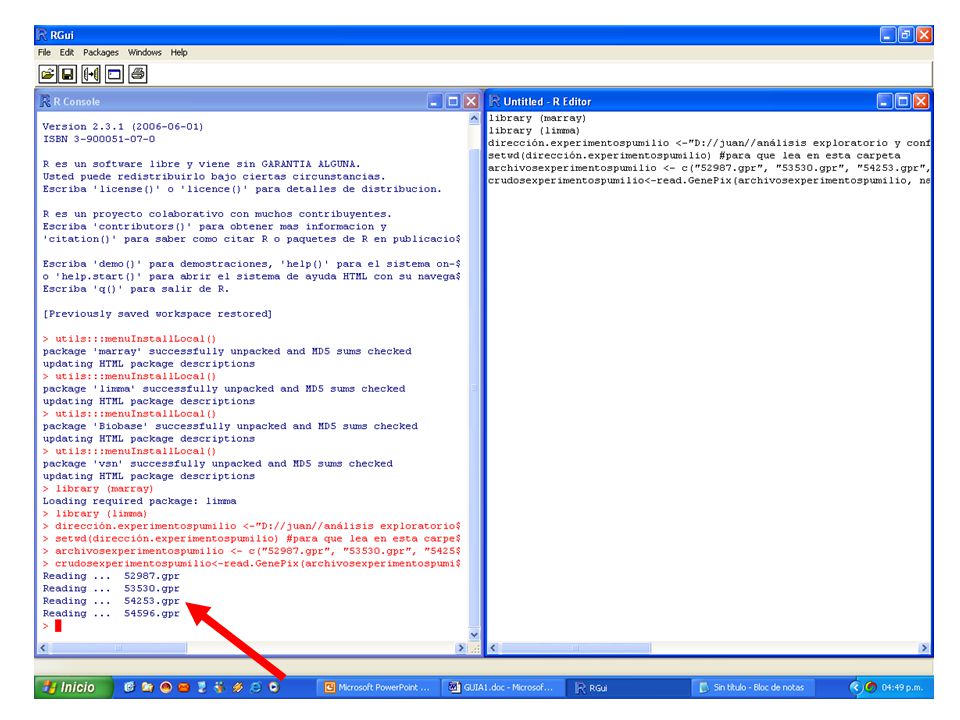Click the Run line or selection icon
Image resolution: width=960 pixels, height=720 pixels.
[x=91, y=74]
